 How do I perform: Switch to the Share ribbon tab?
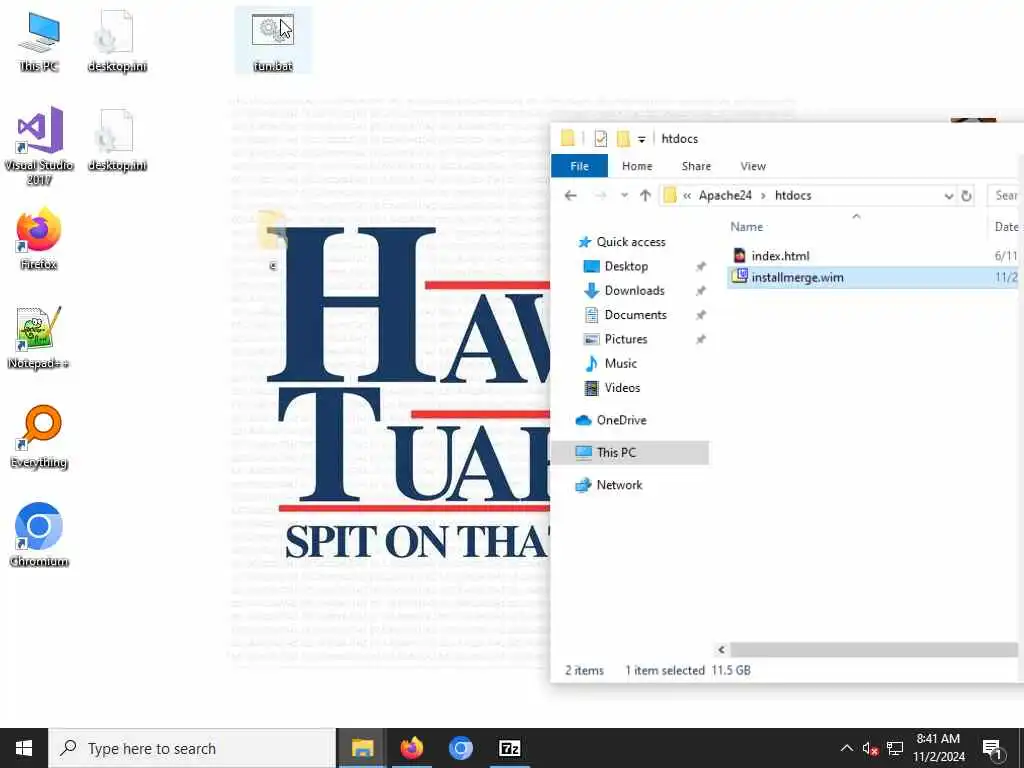coord(696,166)
